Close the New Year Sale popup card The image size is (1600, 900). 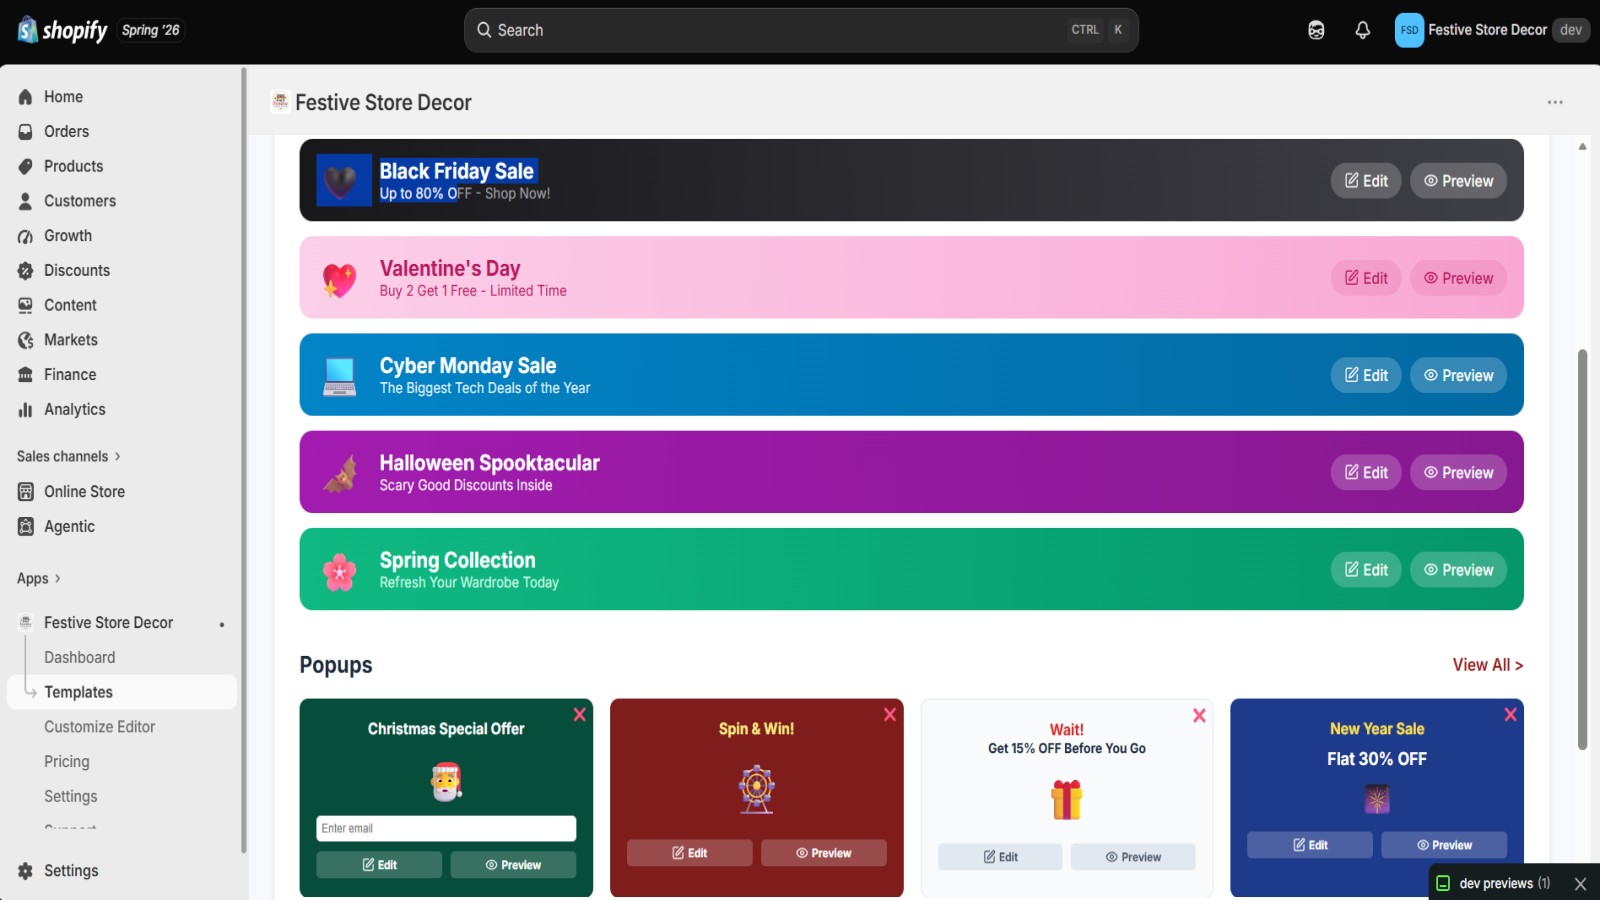(x=1510, y=715)
